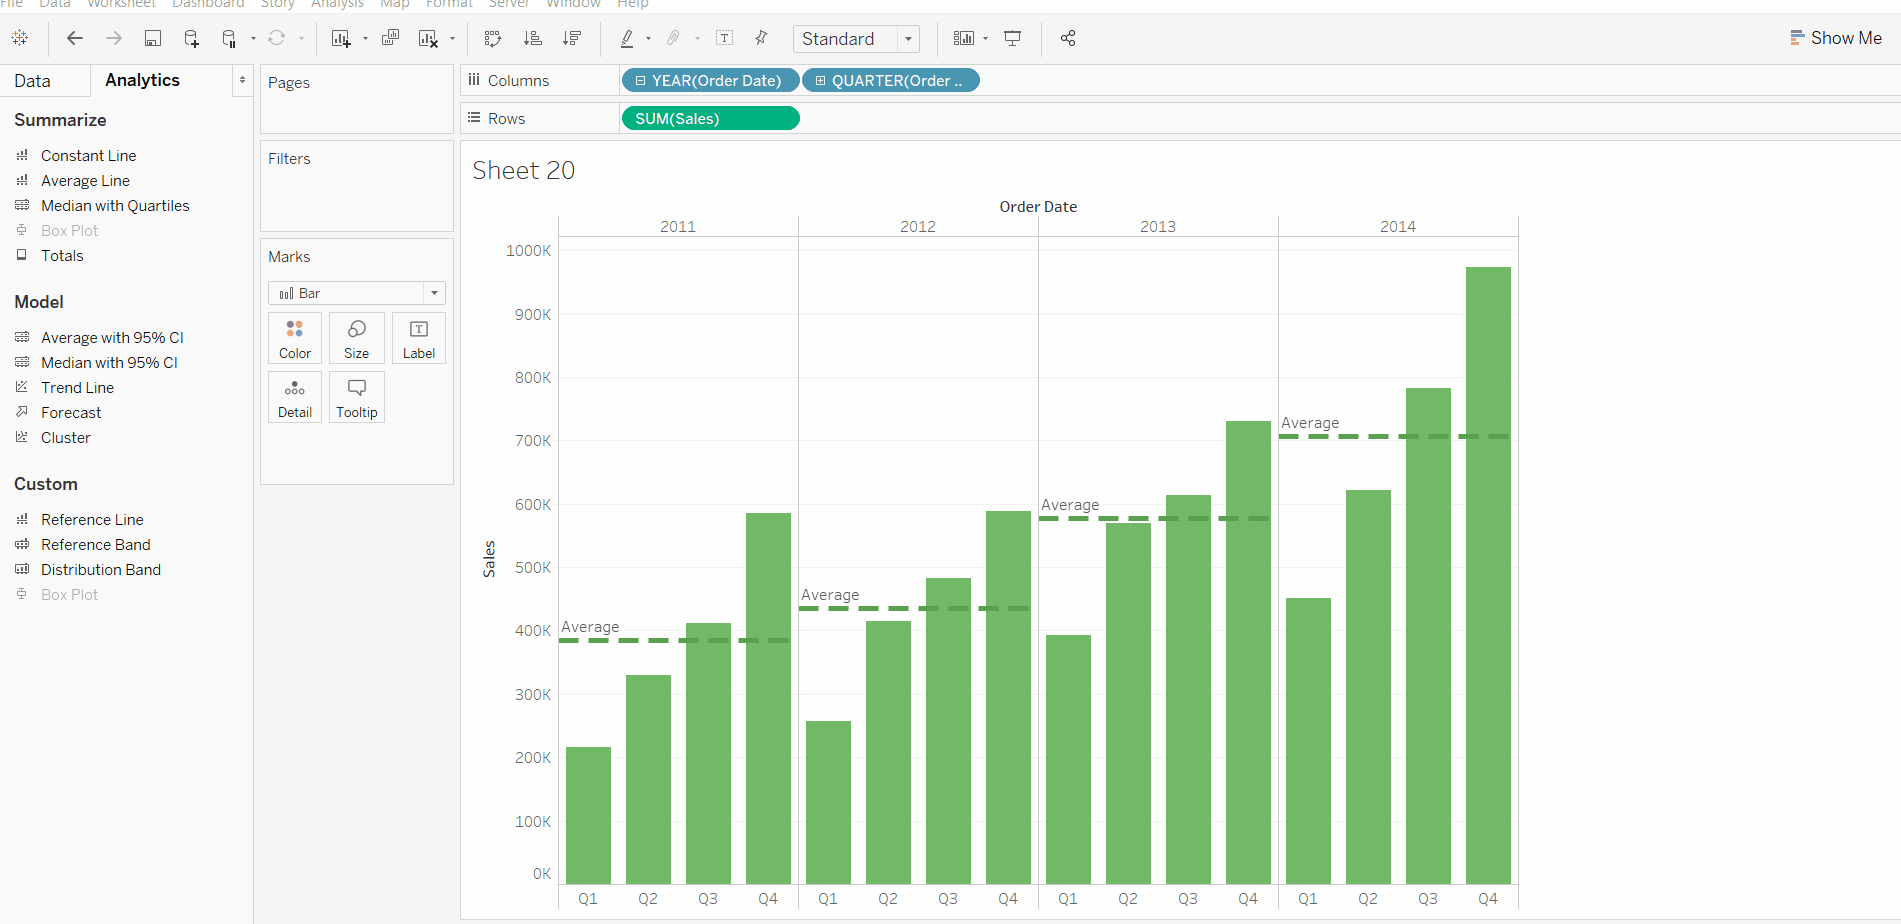The image size is (1901, 924).
Task: Open the Analysis menu
Action: pos(337,5)
